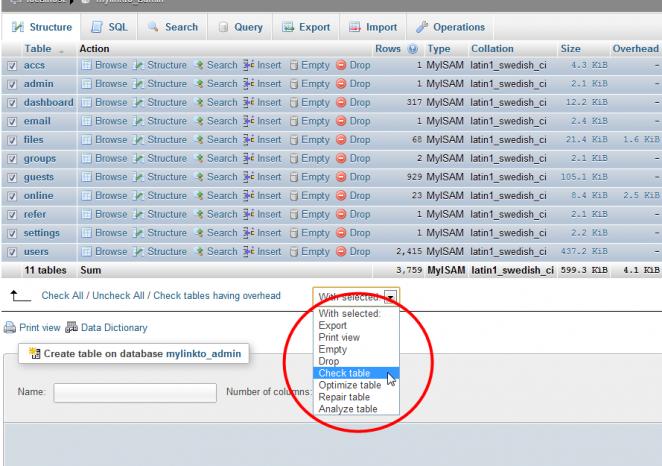Open the Structure tab
Image resolution: width=662 pixels, height=466 pixels.
coord(41,27)
